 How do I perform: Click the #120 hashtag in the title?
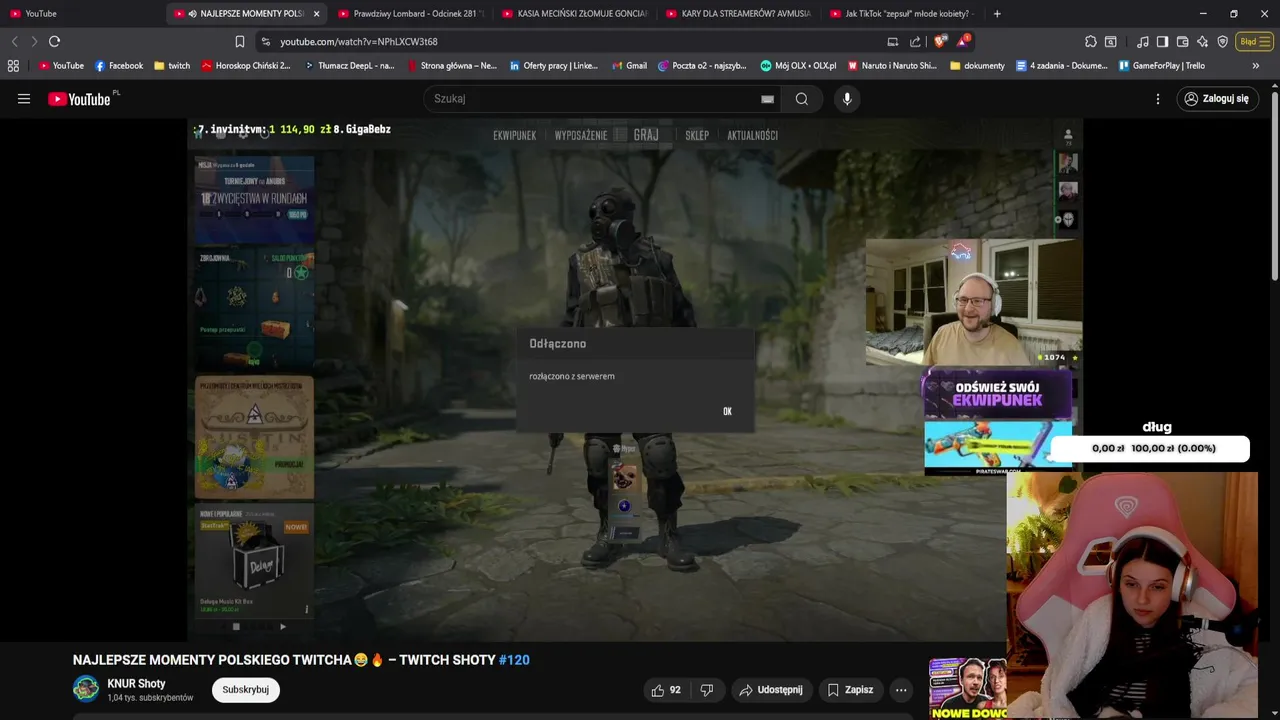[514, 660]
